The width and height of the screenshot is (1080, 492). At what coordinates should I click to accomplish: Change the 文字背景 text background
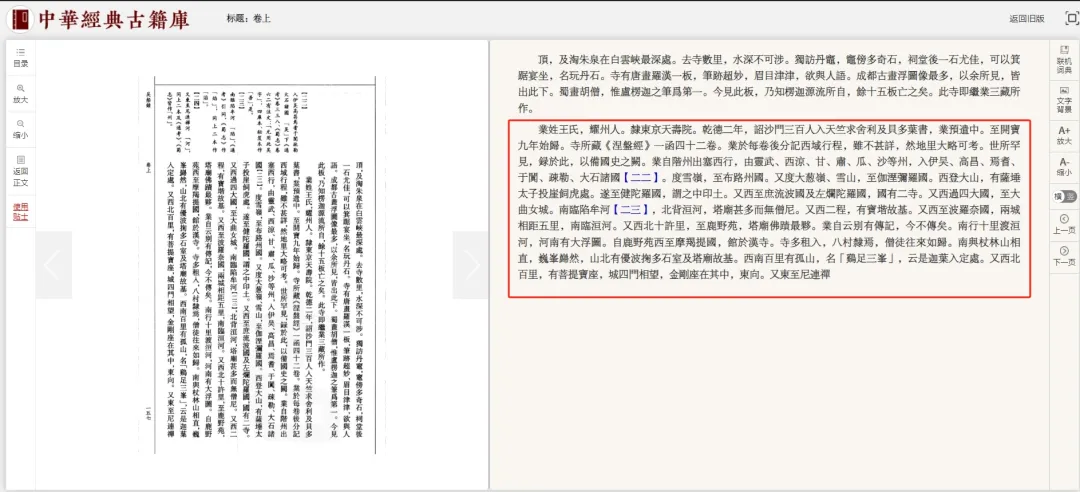(1063, 99)
